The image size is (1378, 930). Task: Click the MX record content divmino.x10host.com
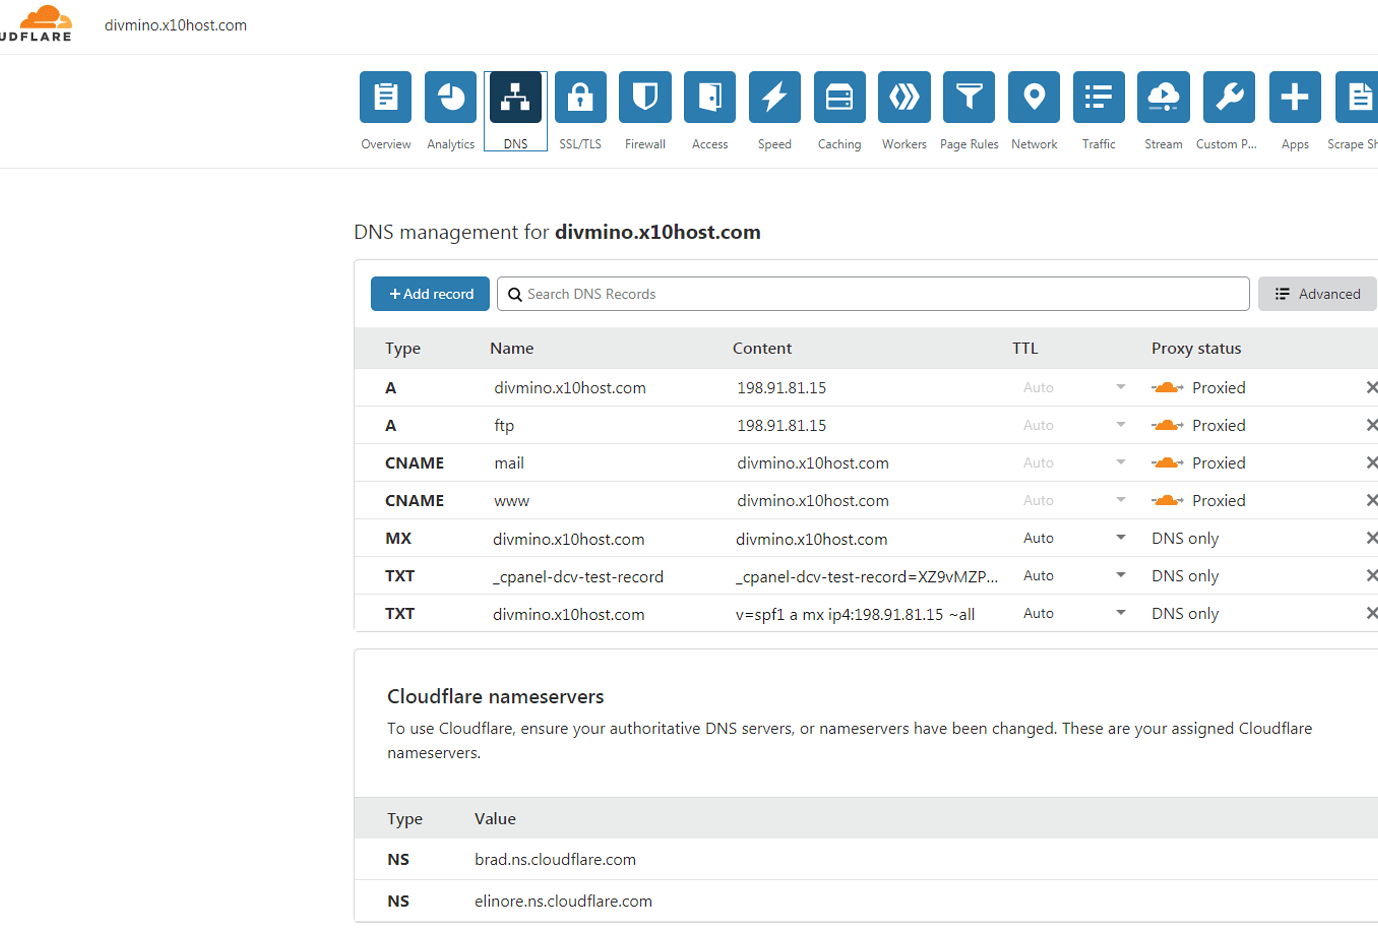click(811, 539)
